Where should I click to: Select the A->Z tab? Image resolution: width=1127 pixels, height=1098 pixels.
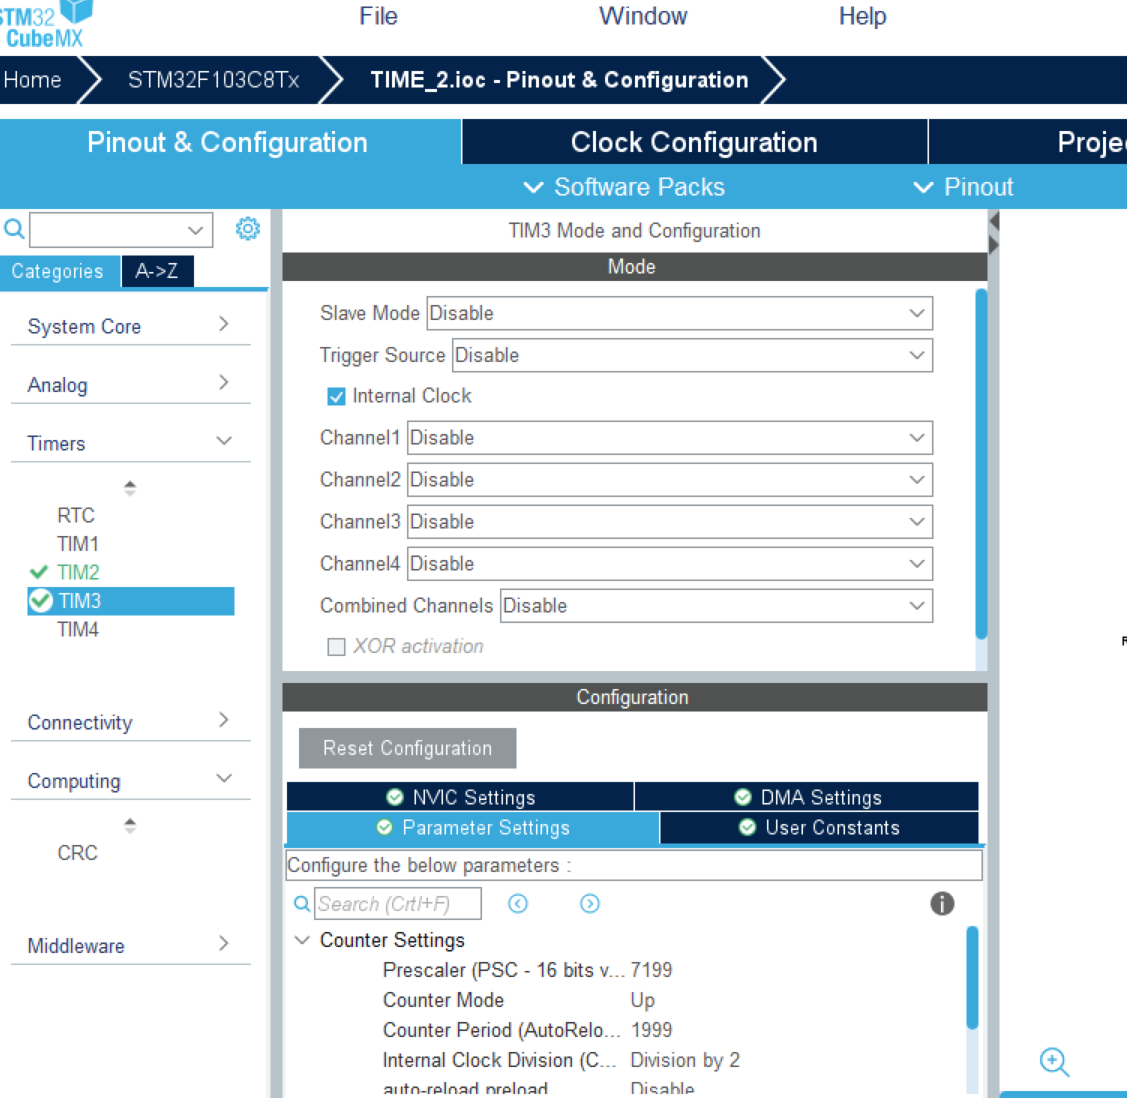pos(157,271)
